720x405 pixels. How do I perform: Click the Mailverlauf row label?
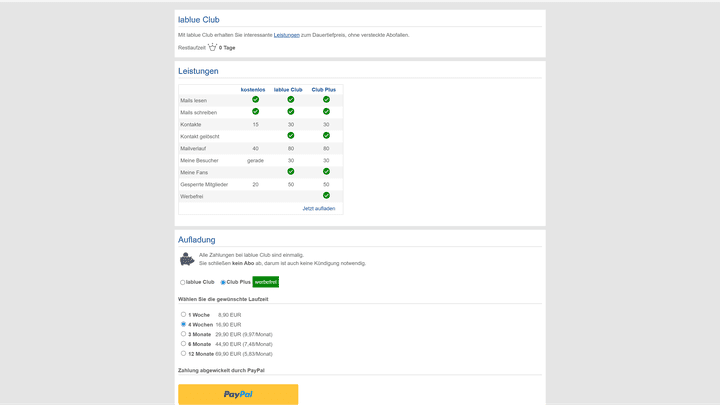pyautogui.click(x=193, y=148)
